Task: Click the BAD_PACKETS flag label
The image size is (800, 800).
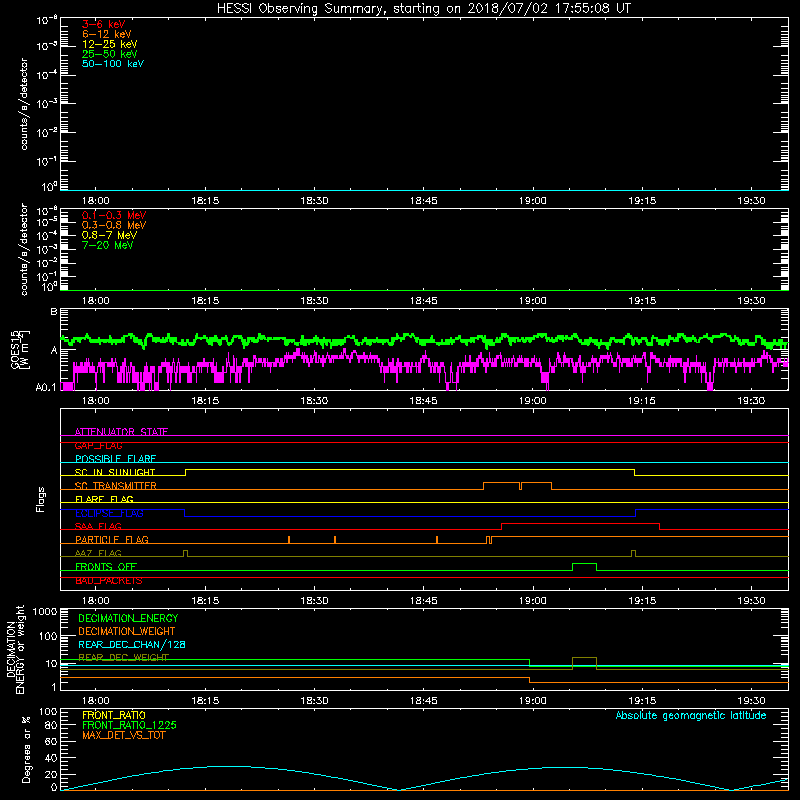Action: click(109, 580)
